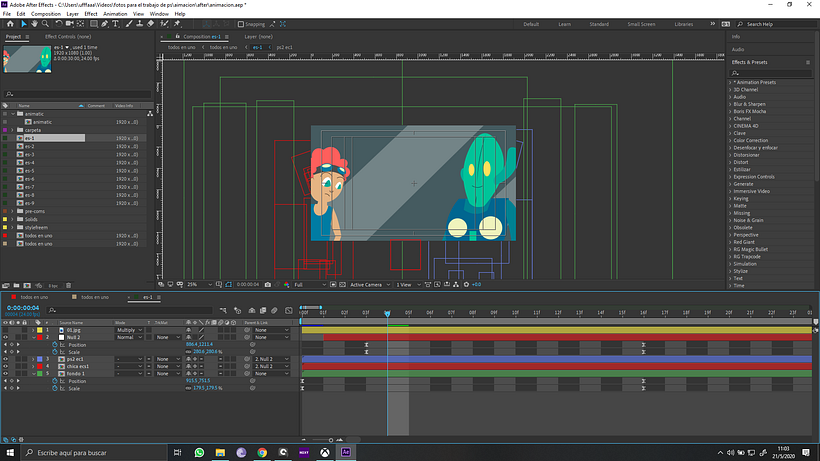Switch to the Standard workspace
Viewport: 820px width, 461px height.
(599, 24)
